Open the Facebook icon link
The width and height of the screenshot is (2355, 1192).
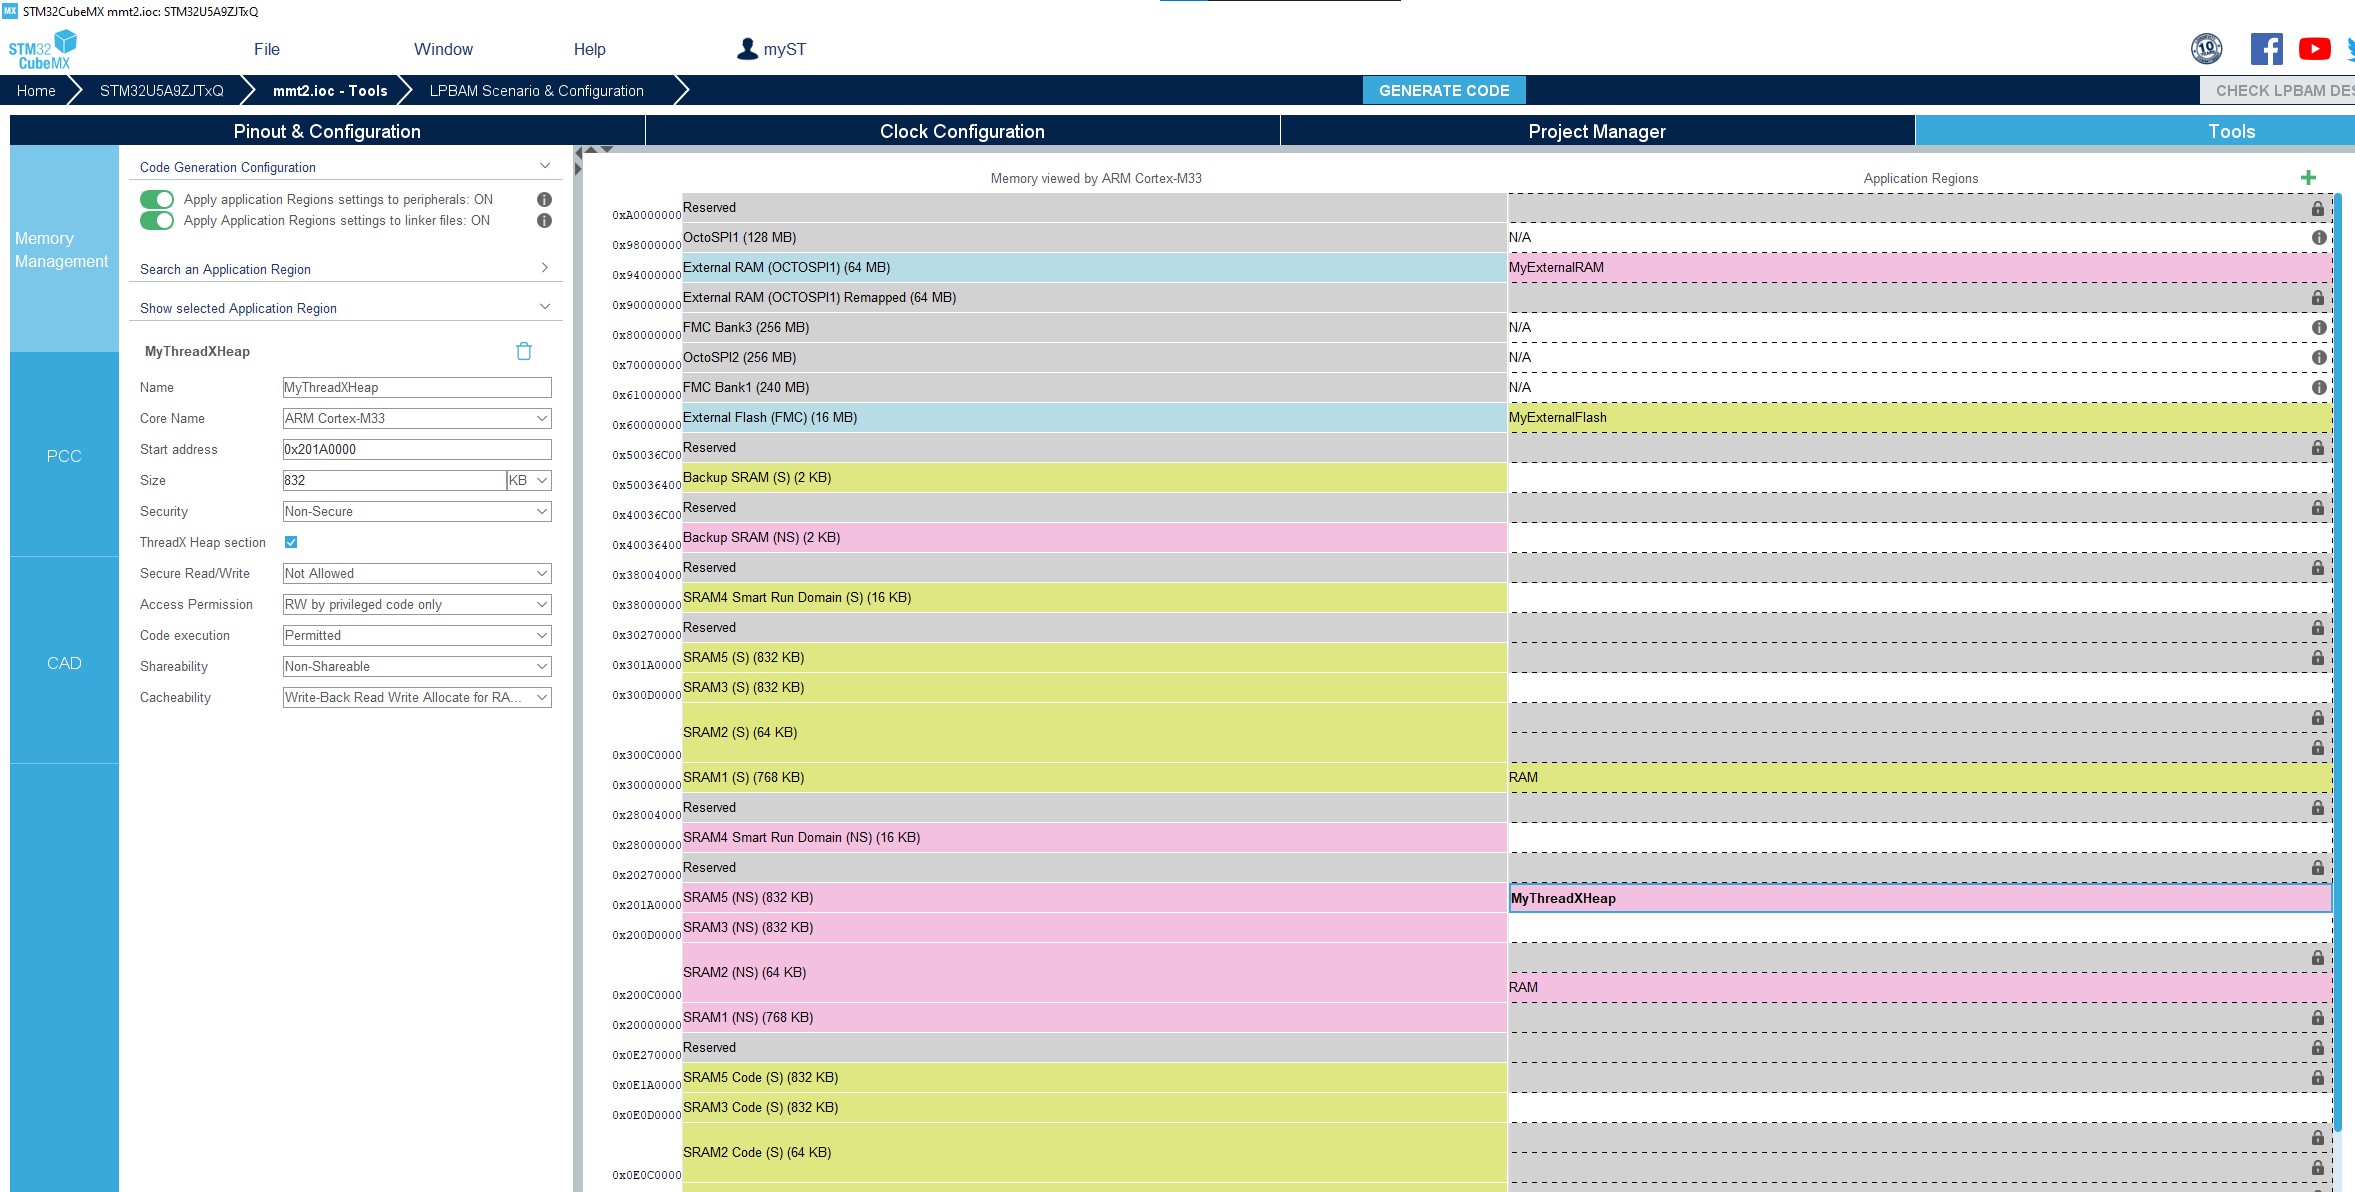(2267, 48)
